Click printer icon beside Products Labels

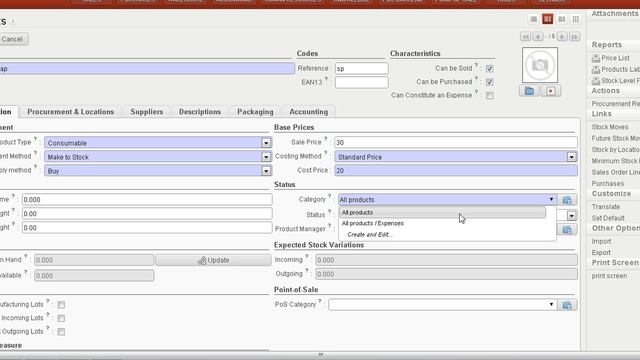596,69
